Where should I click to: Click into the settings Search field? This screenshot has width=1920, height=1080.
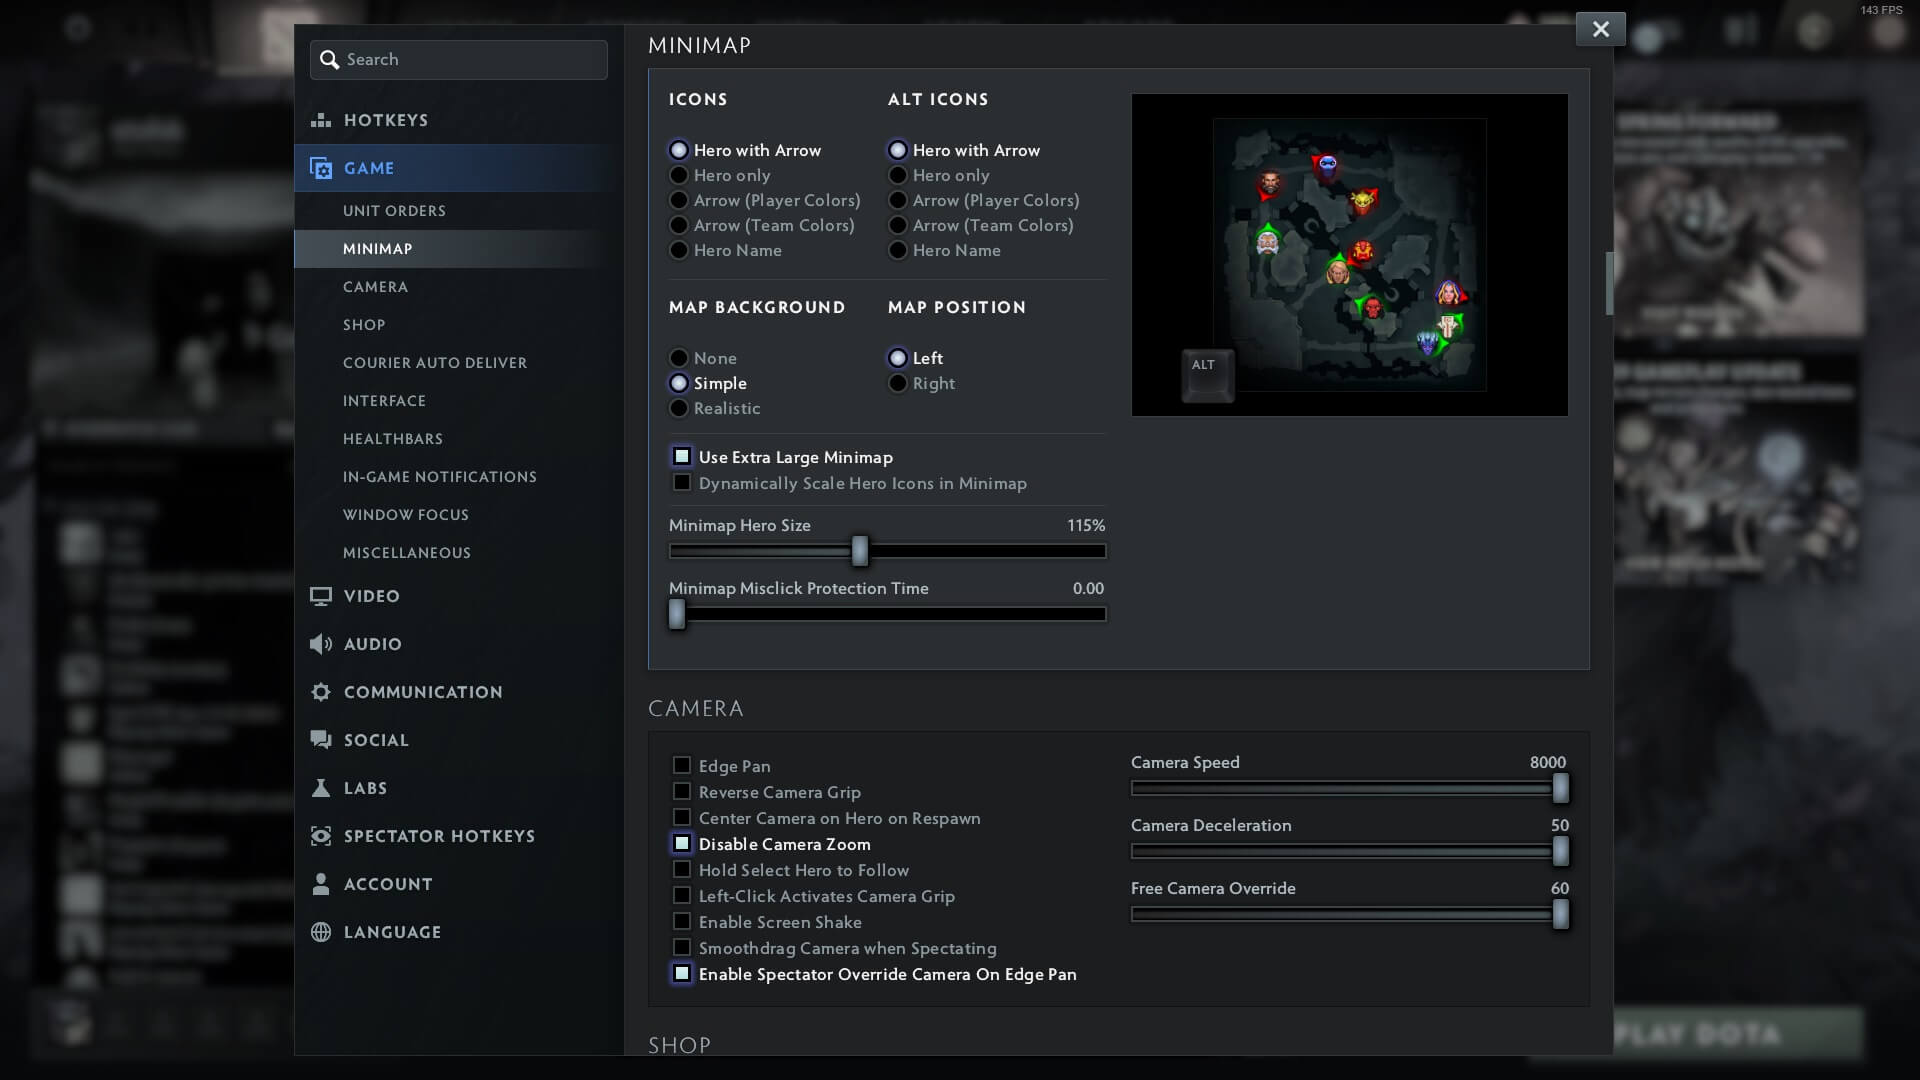459,60
